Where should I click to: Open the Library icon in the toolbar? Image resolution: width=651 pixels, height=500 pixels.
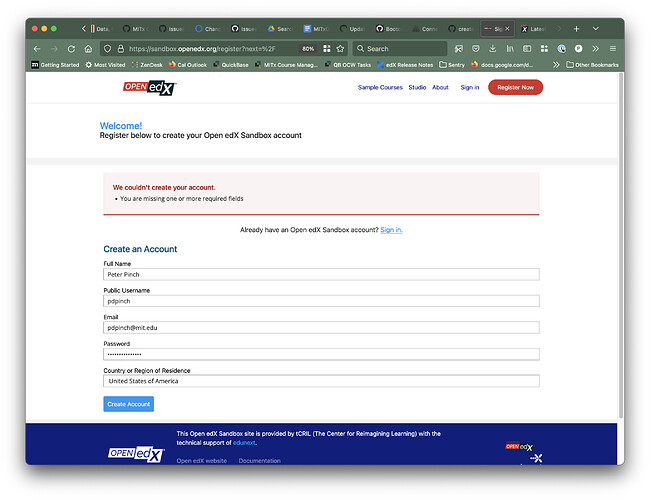(510, 49)
